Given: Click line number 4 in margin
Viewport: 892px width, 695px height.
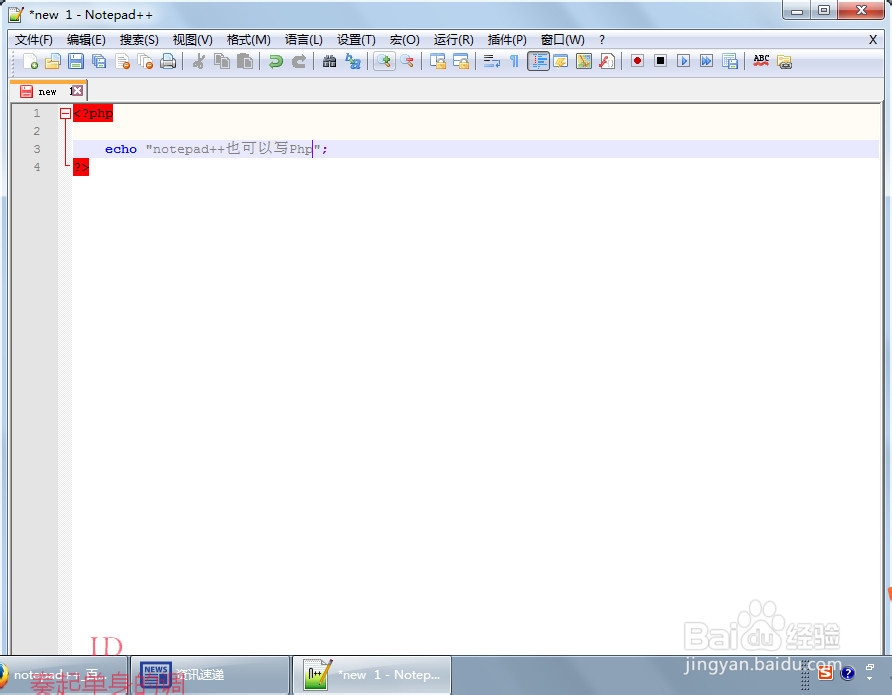Looking at the screenshot, I should [x=36, y=167].
